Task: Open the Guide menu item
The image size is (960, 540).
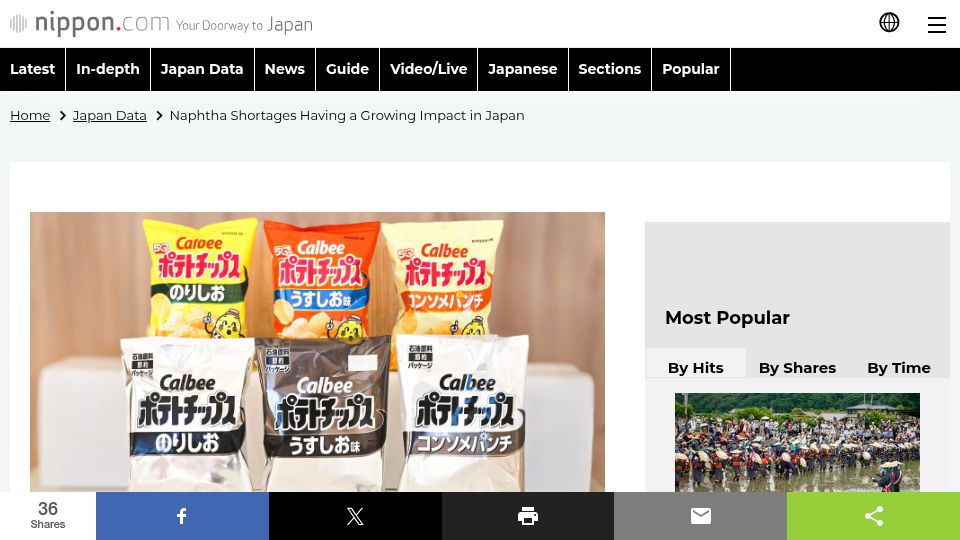Action: [347, 69]
